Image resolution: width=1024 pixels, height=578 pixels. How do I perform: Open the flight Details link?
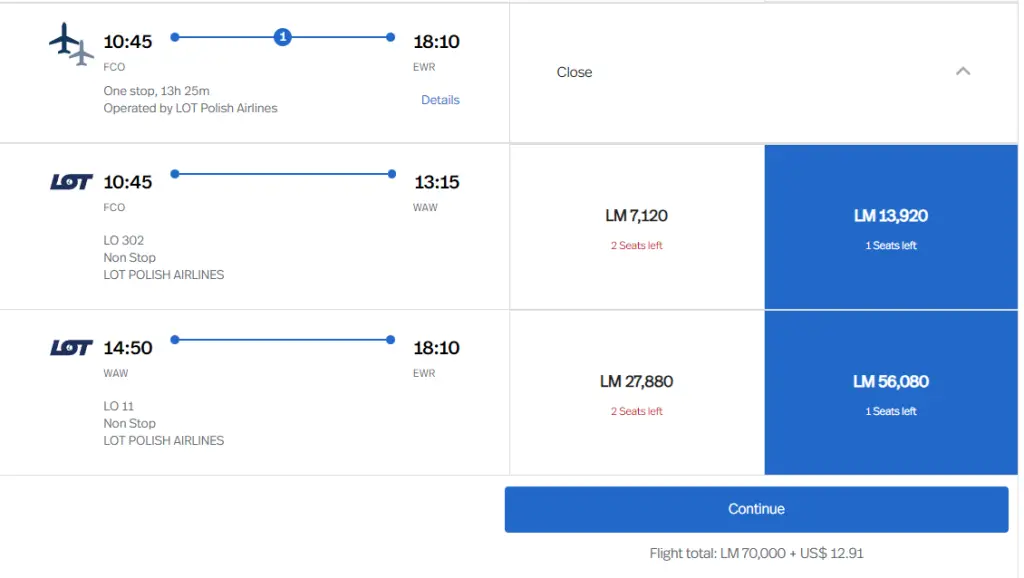click(x=440, y=100)
